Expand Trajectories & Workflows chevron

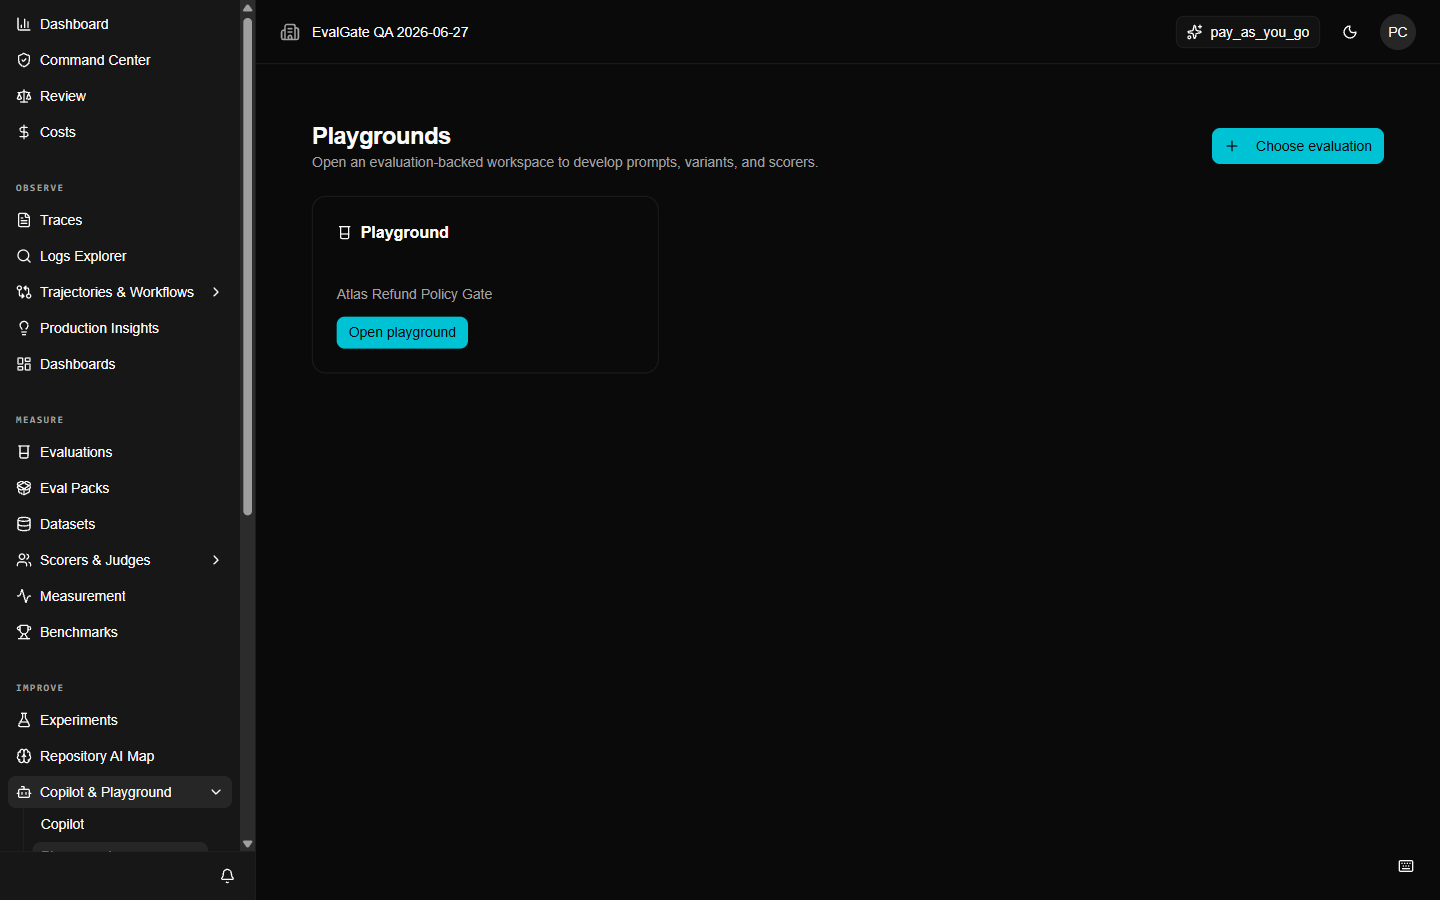click(216, 292)
